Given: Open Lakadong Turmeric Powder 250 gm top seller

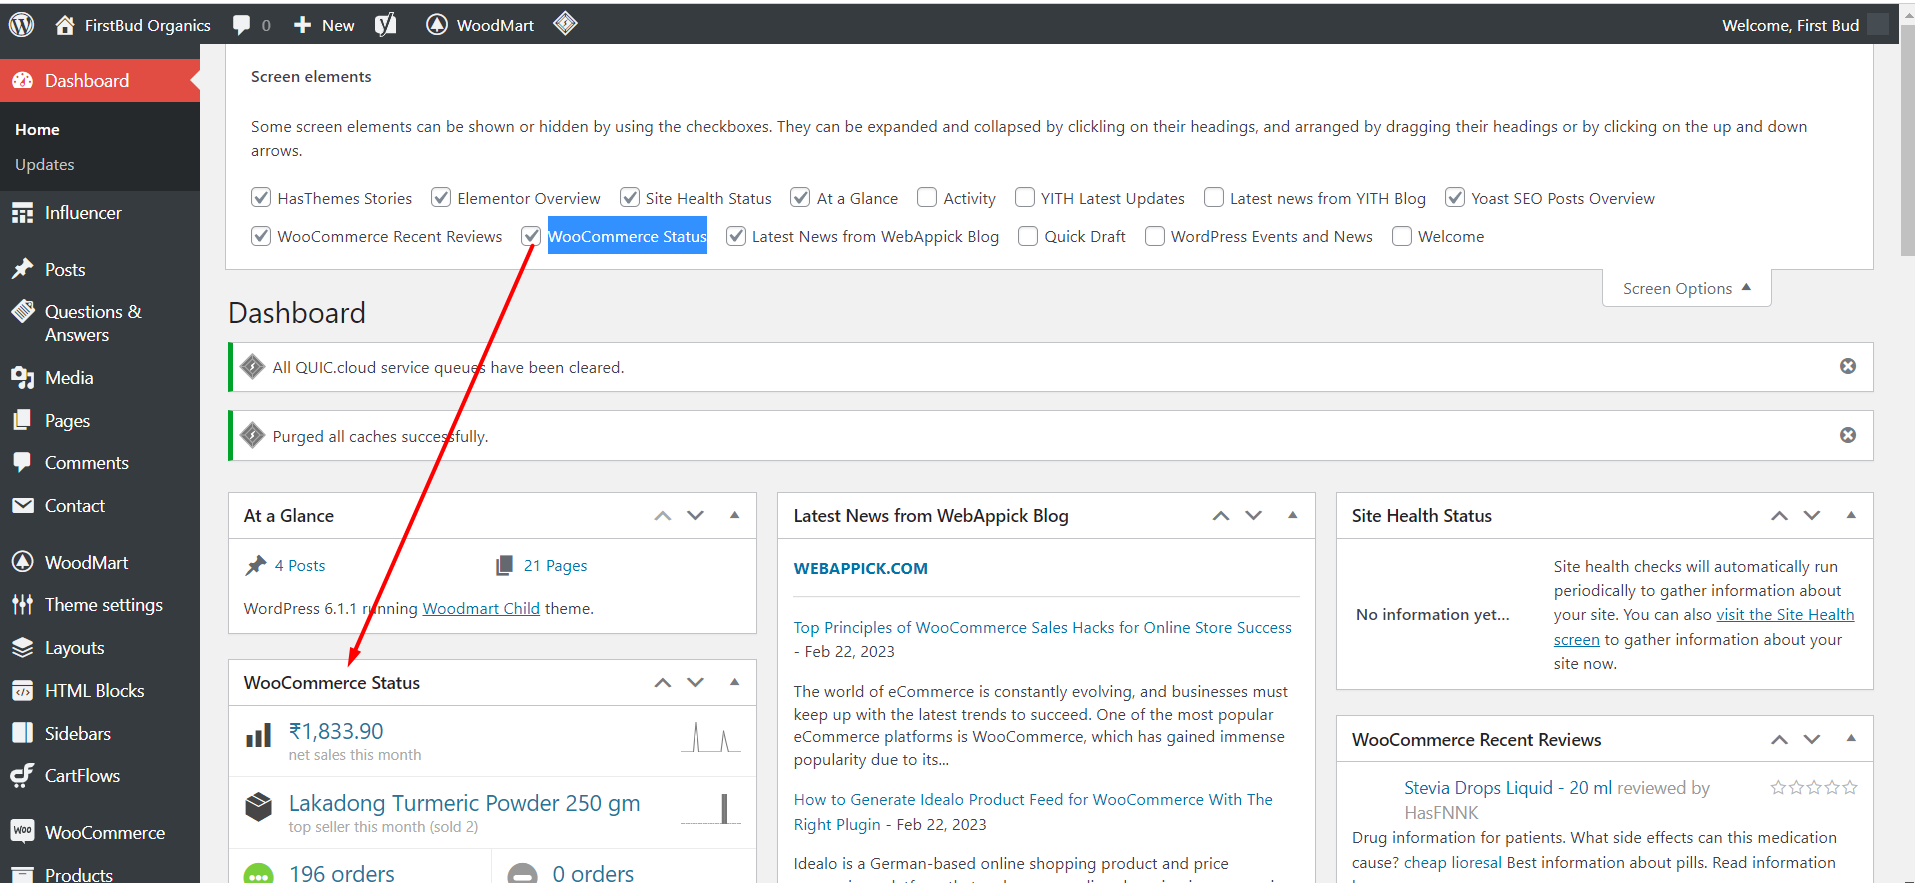Looking at the screenshot, I should pos(464,803).
